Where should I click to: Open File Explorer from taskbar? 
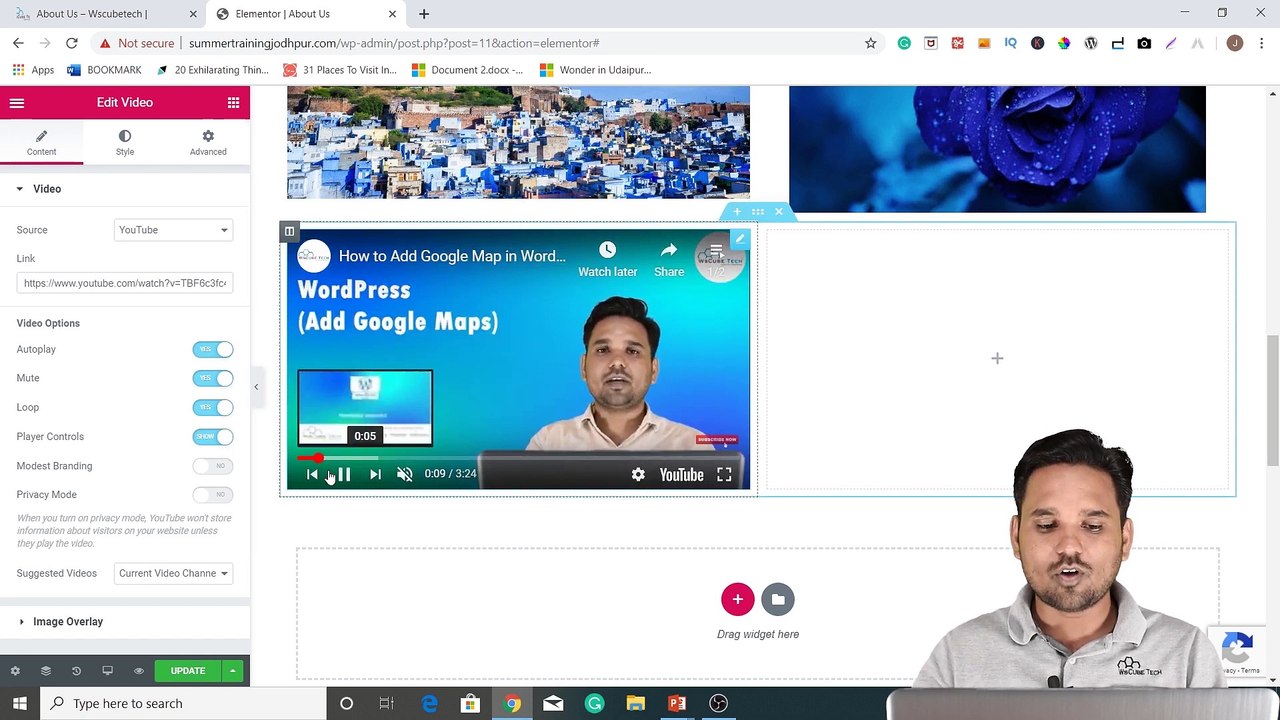tap(635, 704)
